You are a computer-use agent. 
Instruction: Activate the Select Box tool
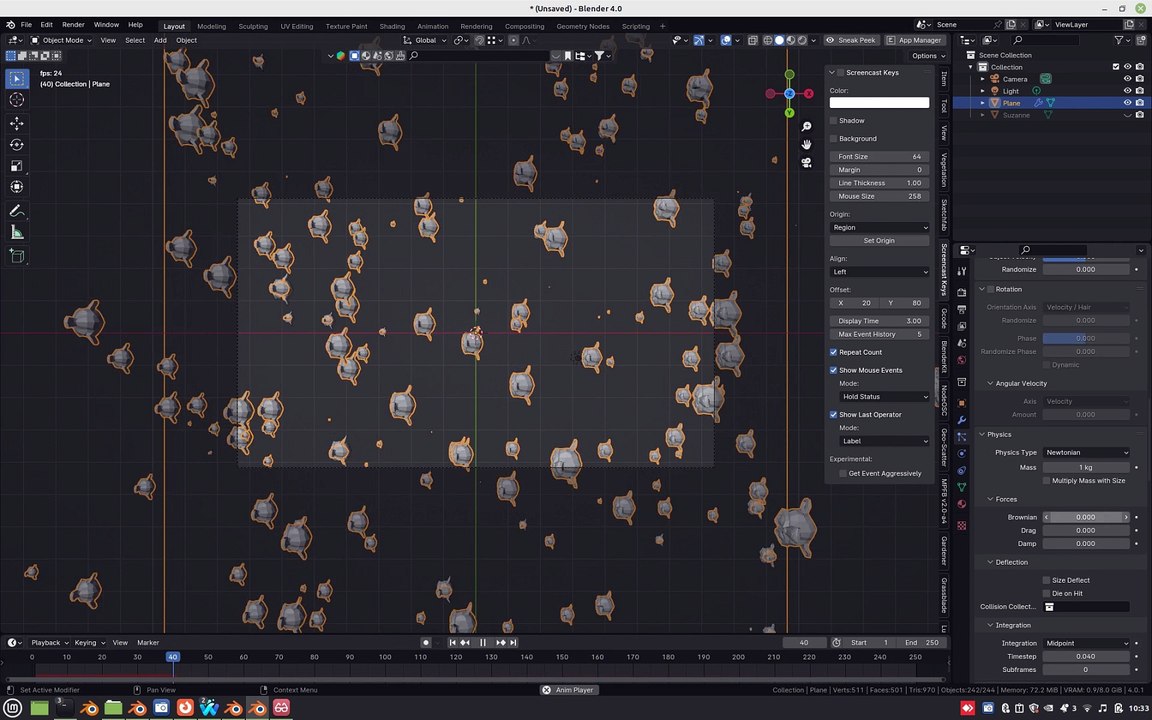17,78
